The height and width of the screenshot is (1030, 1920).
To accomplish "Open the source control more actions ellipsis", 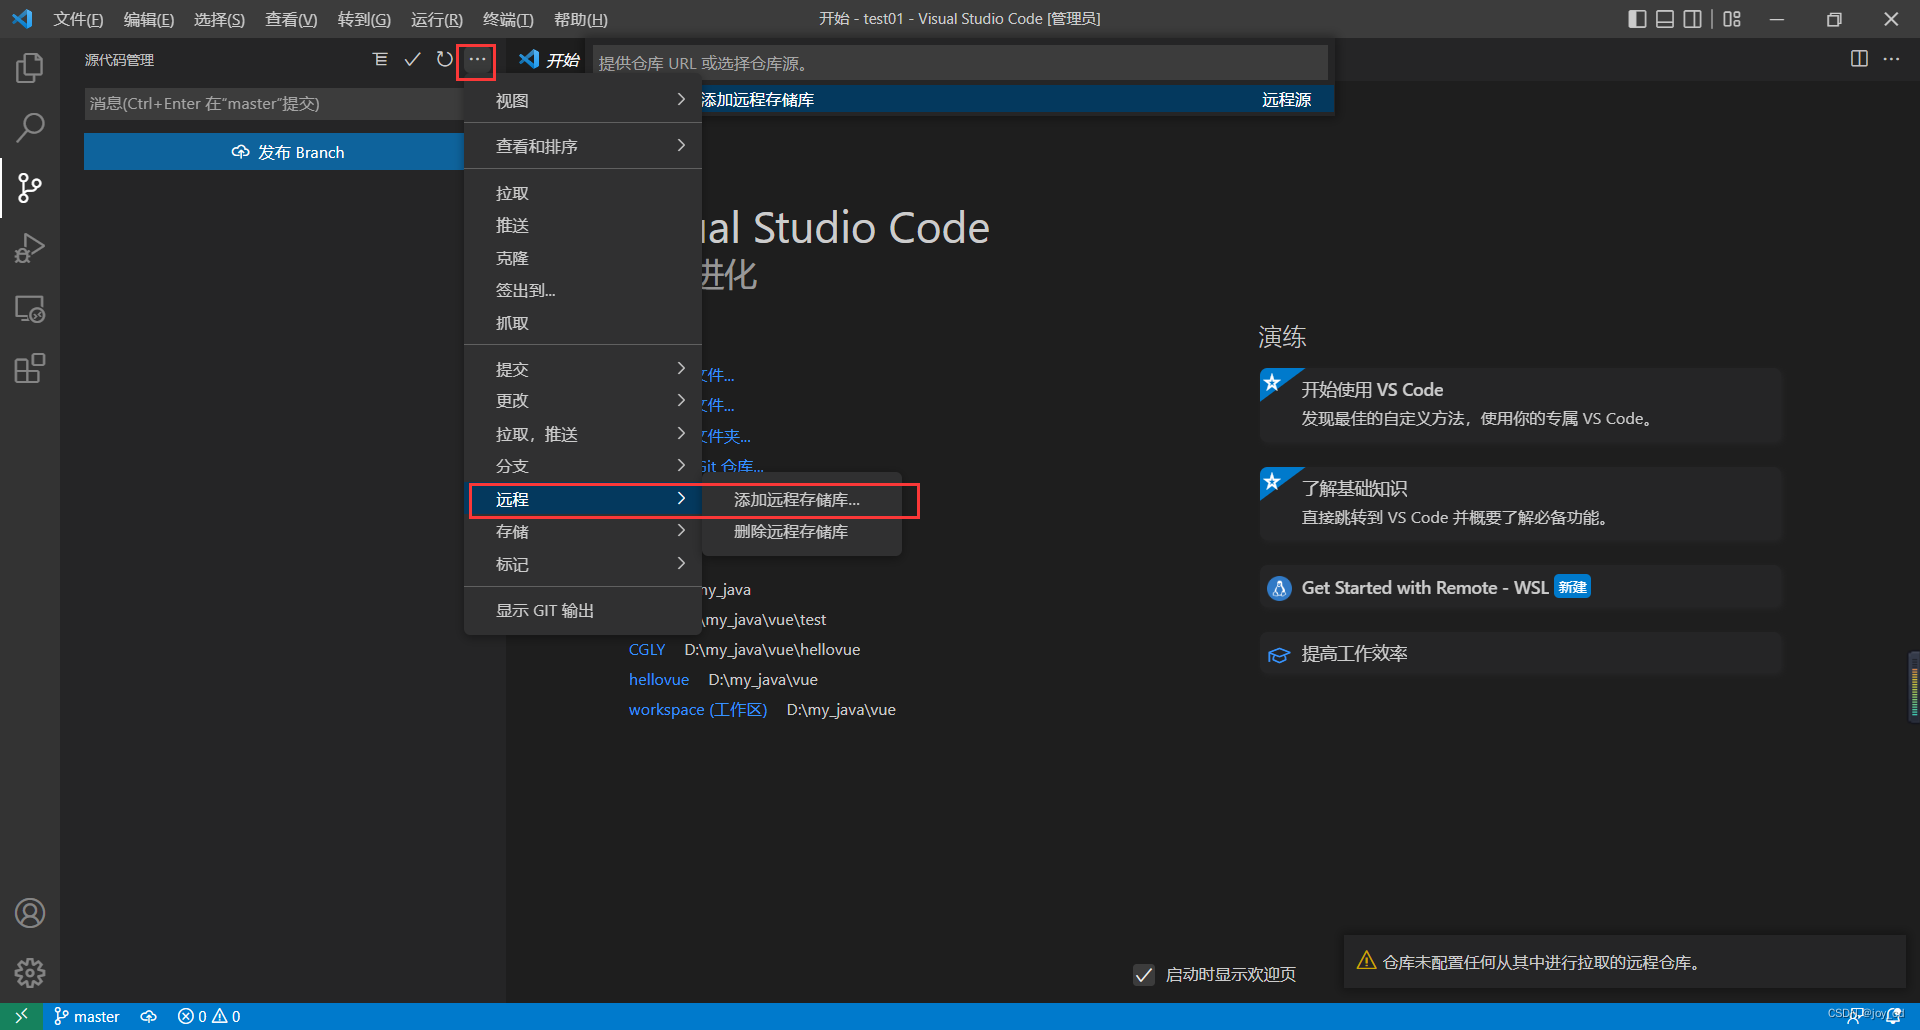I will [477, 60].
